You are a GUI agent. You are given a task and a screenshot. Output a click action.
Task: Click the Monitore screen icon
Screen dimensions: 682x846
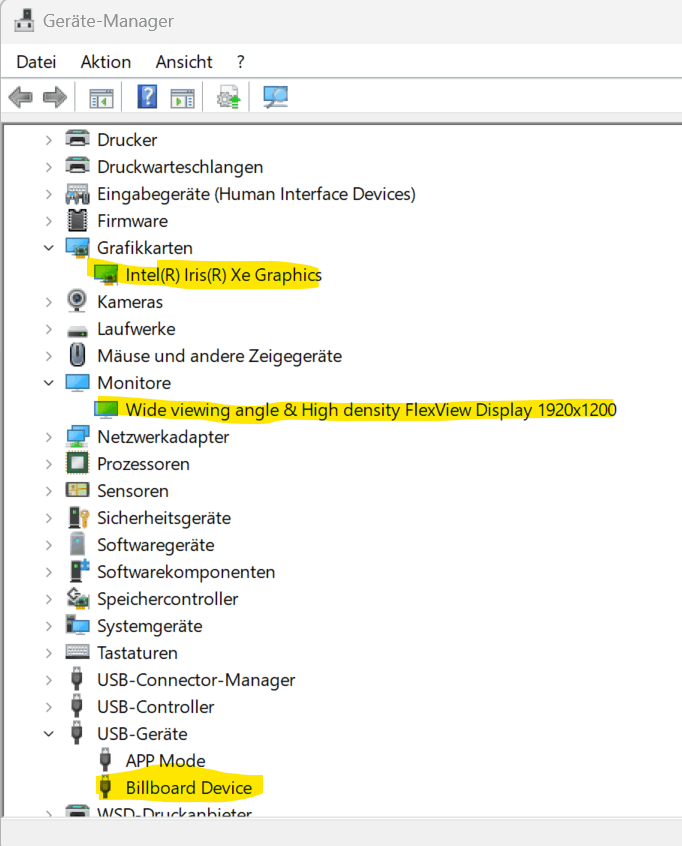point(77,383)
